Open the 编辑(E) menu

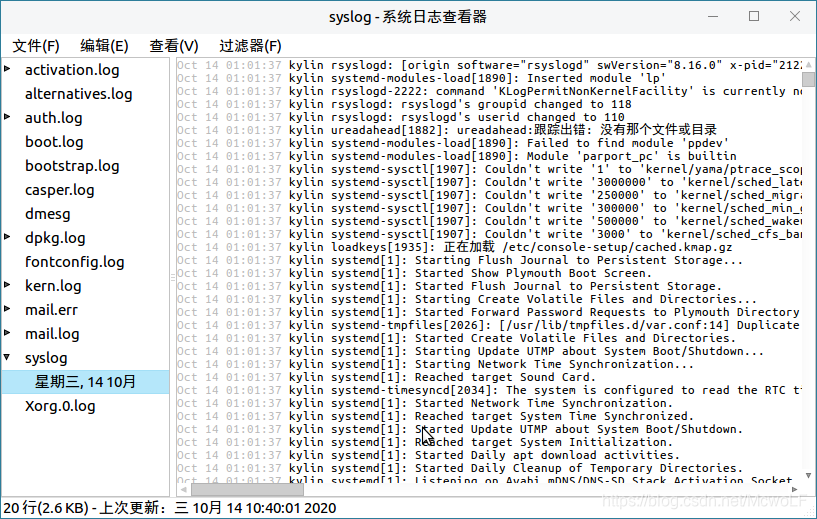tap(104, 46)
